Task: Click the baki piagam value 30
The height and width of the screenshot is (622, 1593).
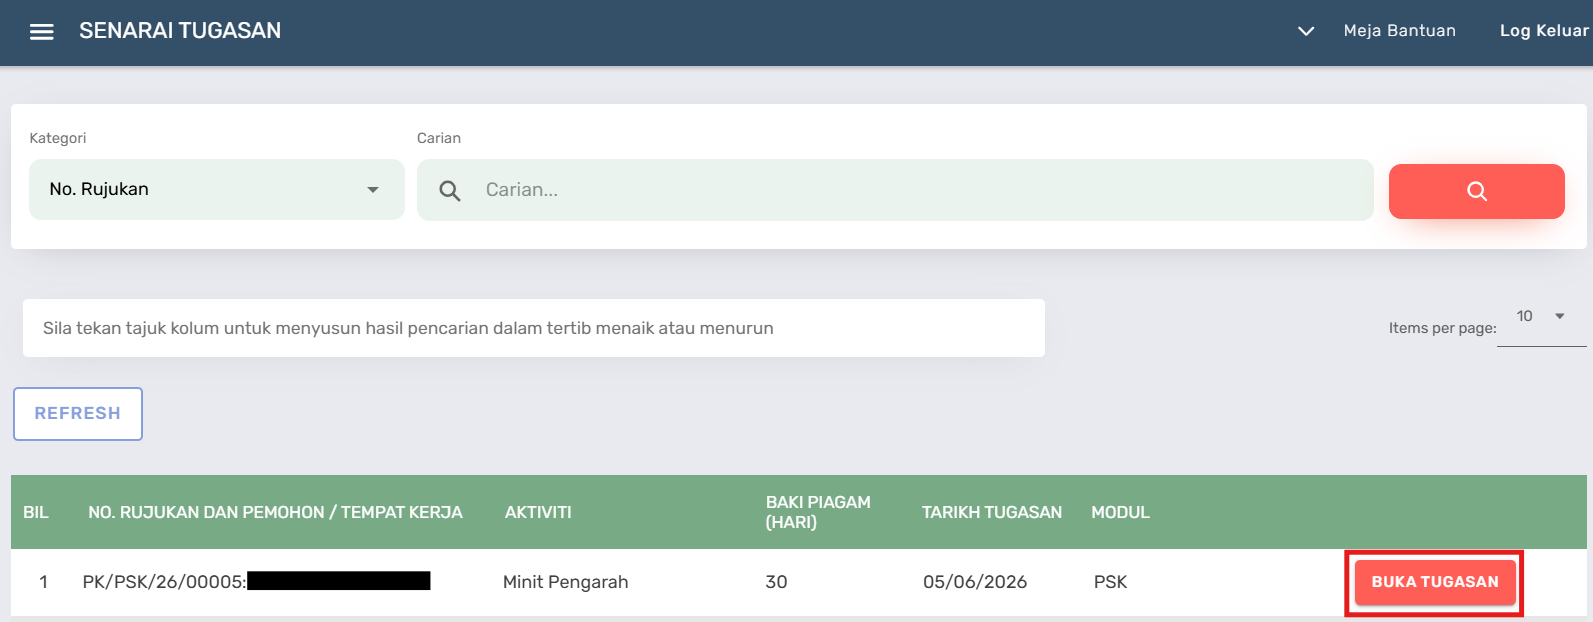Action: (x=776, y=582)
